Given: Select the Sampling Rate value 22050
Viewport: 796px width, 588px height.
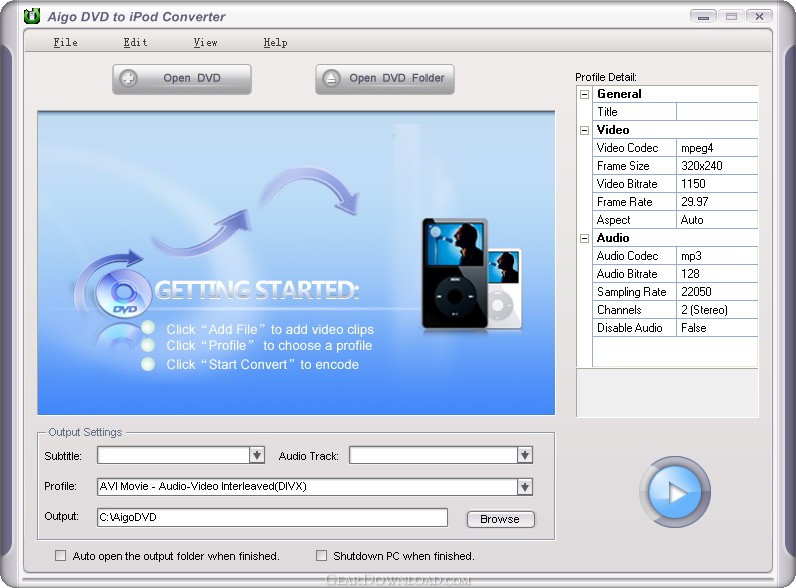Looking at the screenshot, I should tap(717, 292).
